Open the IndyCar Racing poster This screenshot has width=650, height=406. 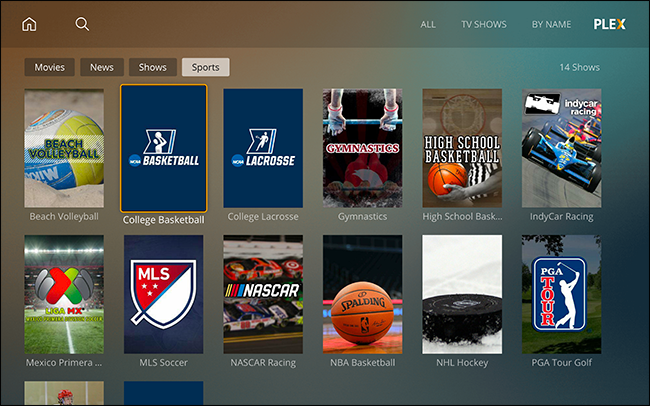562,148
